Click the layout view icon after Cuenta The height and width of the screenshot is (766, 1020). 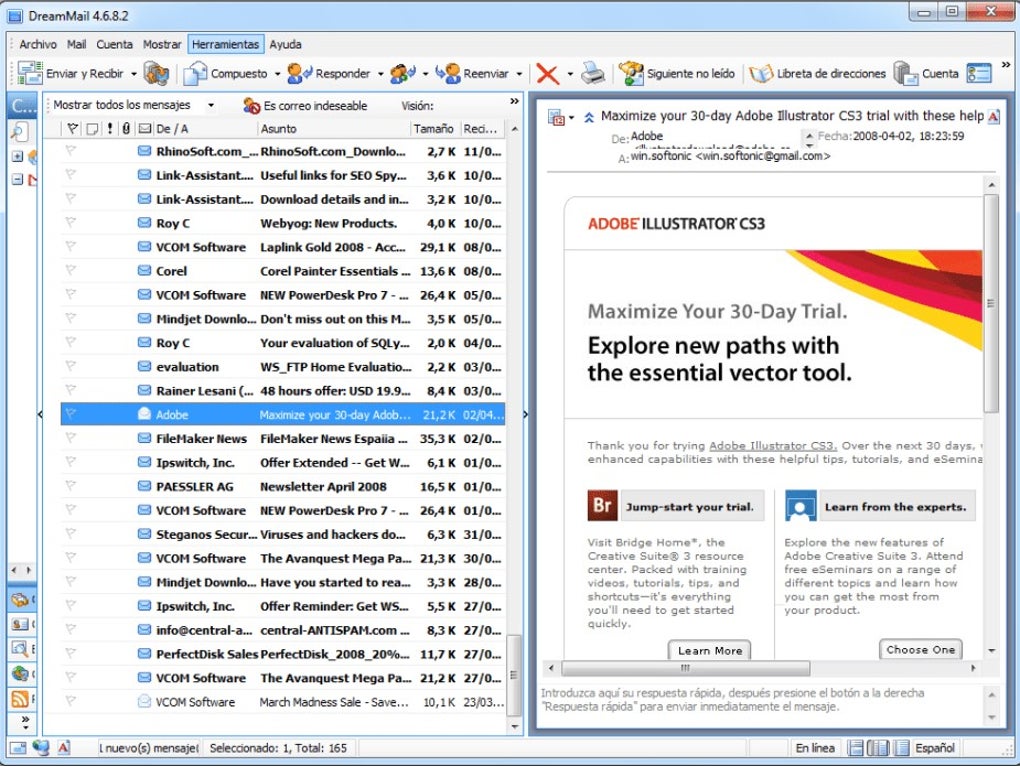pos(979,73)
